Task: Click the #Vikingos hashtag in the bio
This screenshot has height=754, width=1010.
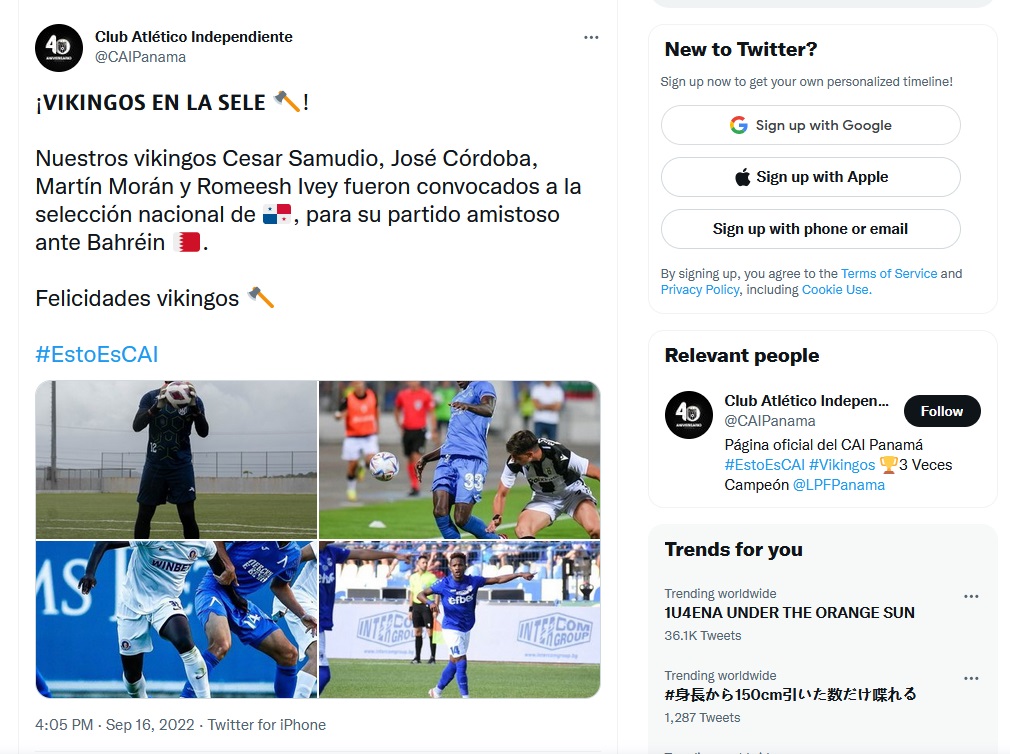Action: (842, 465)
